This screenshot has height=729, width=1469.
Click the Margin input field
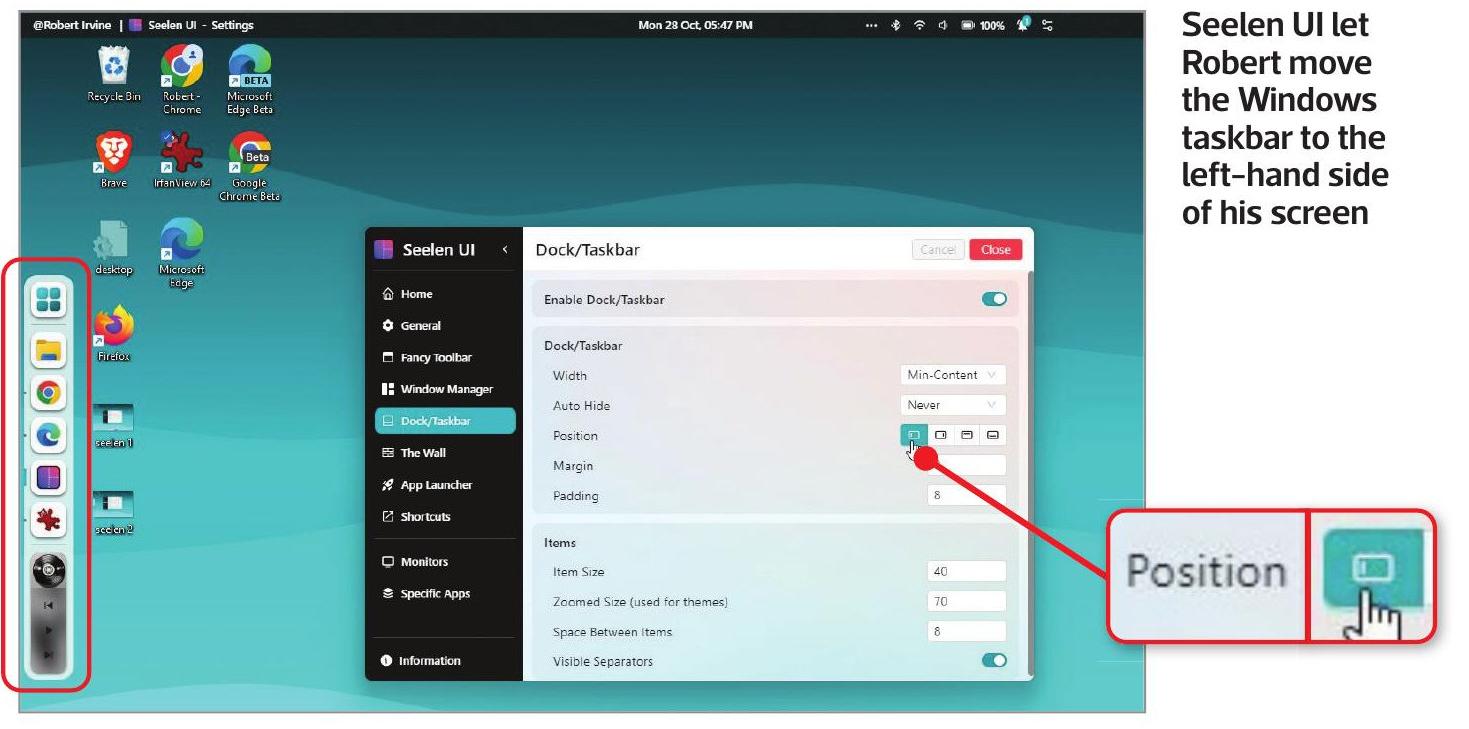click(x=967, y=465)
